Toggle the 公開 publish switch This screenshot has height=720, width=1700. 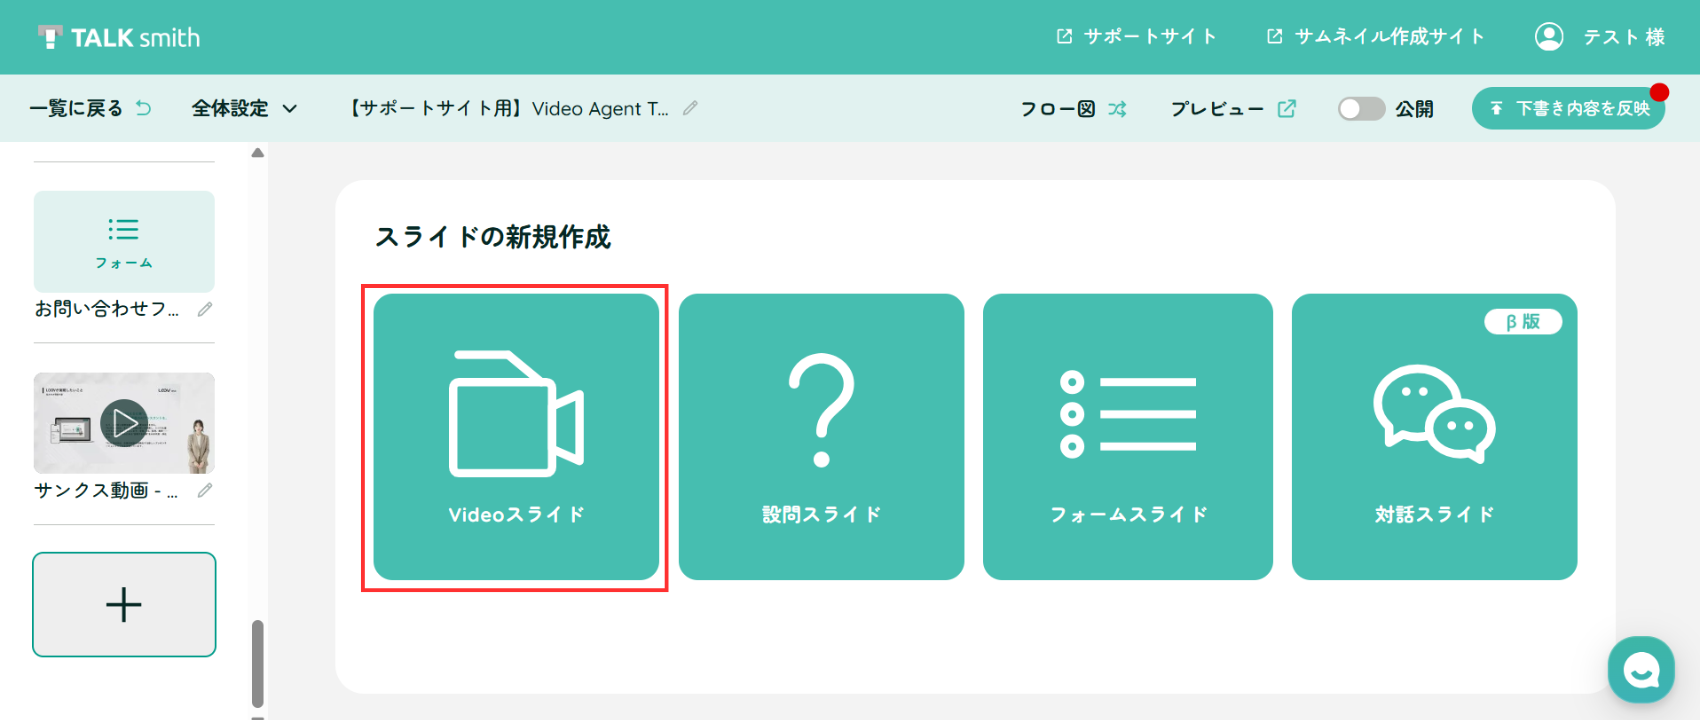point(1361,108)
